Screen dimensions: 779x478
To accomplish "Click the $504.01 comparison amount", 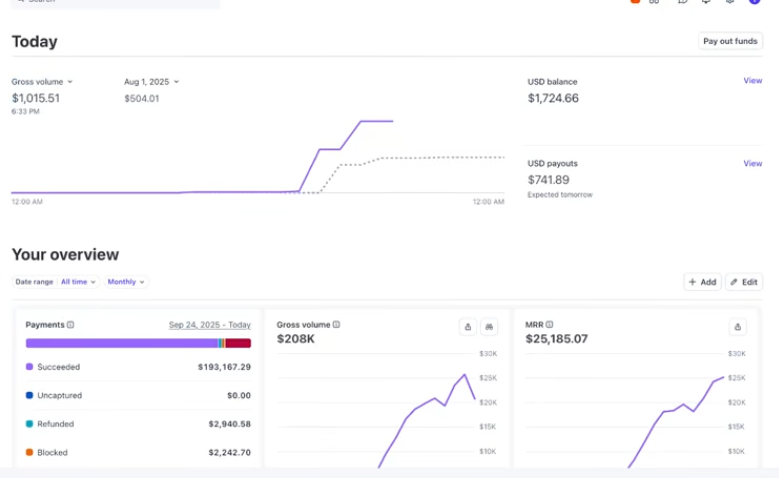I will coord(142,99).
